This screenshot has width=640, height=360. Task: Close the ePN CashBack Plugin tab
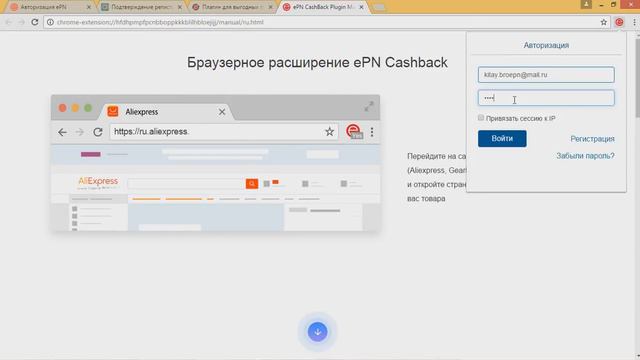[x=361, y=7]
